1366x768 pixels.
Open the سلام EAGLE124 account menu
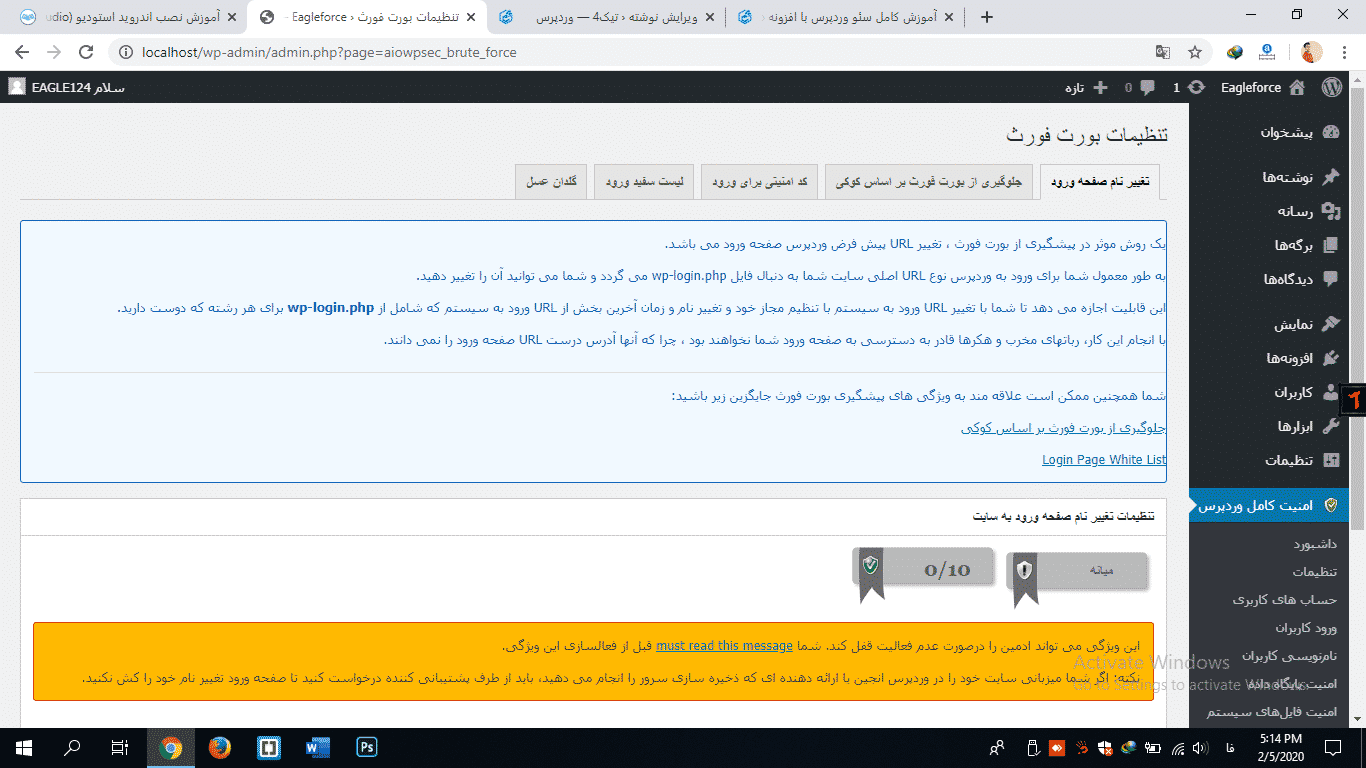point(66,87)
